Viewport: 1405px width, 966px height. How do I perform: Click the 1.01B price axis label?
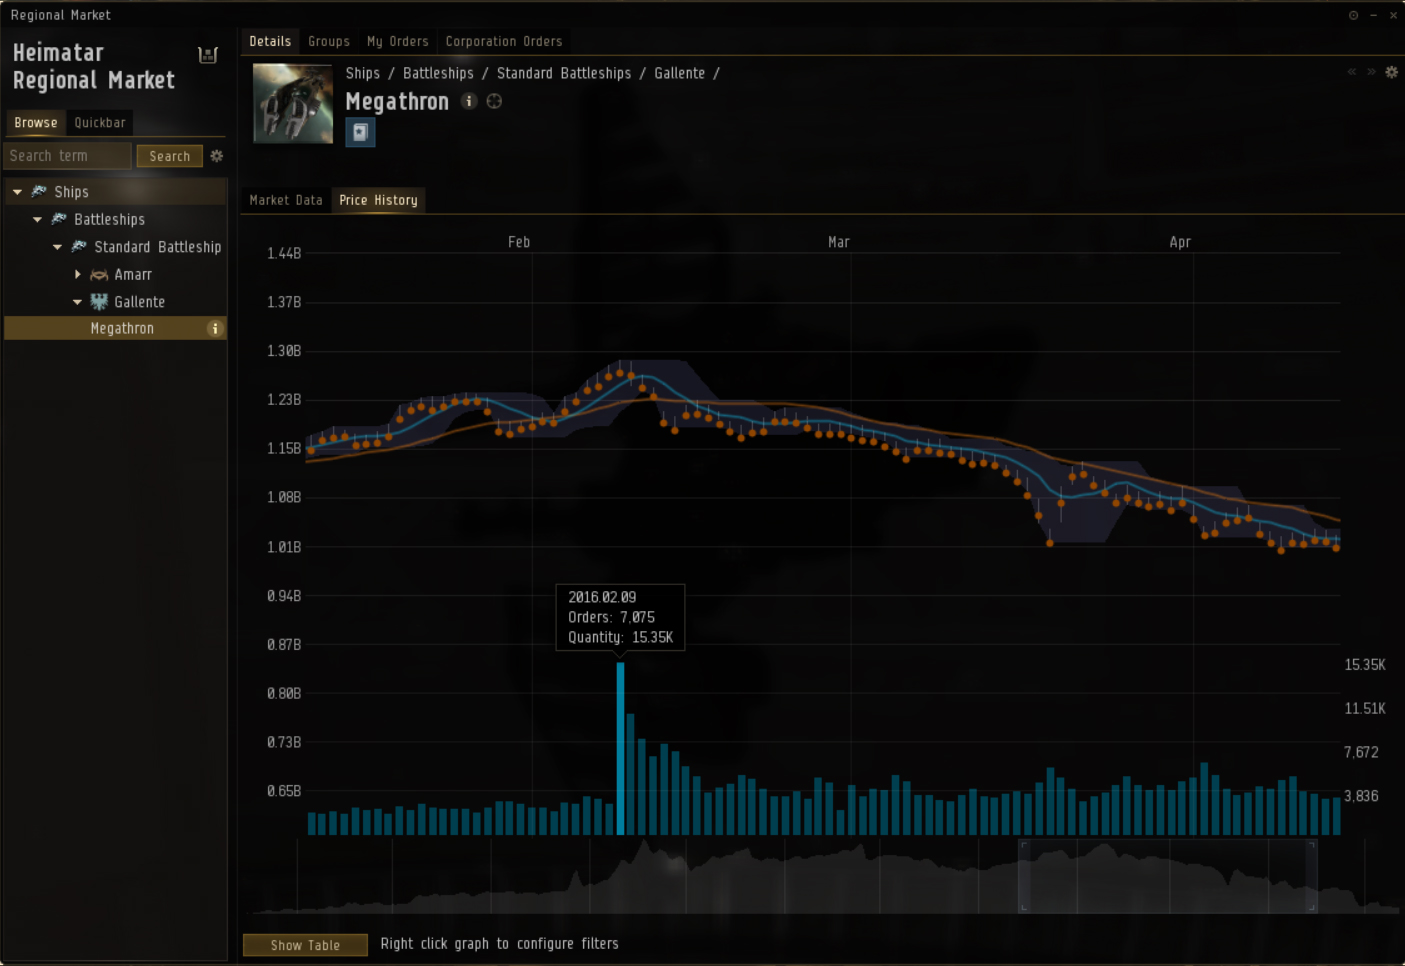(x=284, y=547)
